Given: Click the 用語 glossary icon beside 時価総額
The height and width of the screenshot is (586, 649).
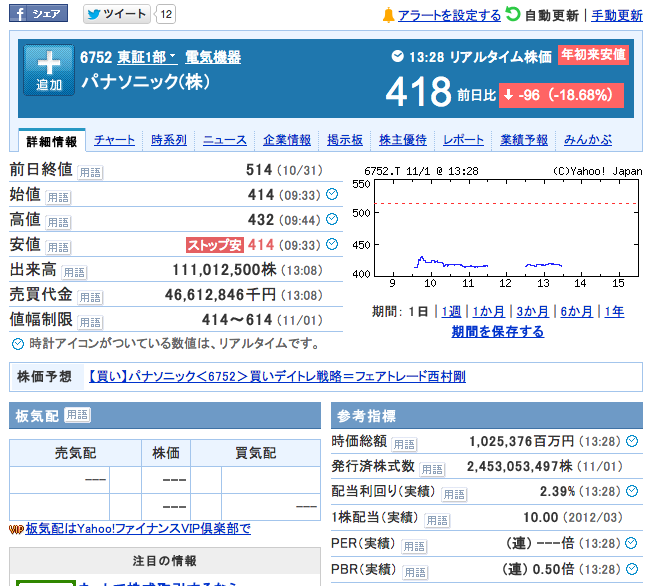Looking at the screenshot, I should click(x=404, y=444).
